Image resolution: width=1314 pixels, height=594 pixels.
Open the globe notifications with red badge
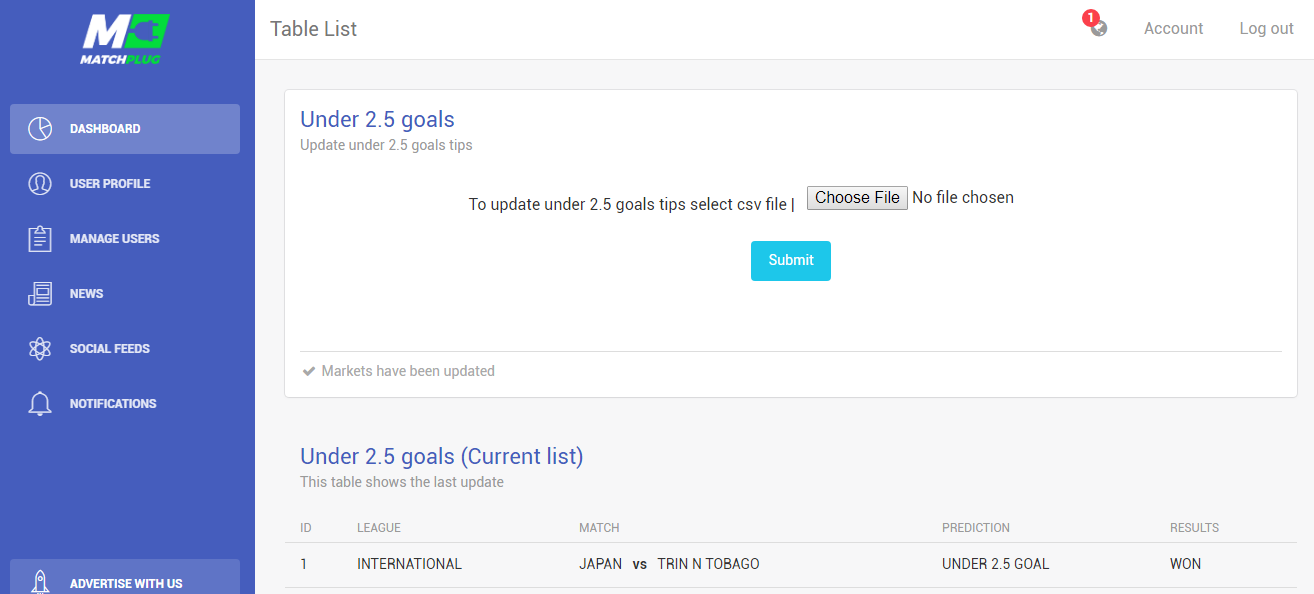[1097, 25]
